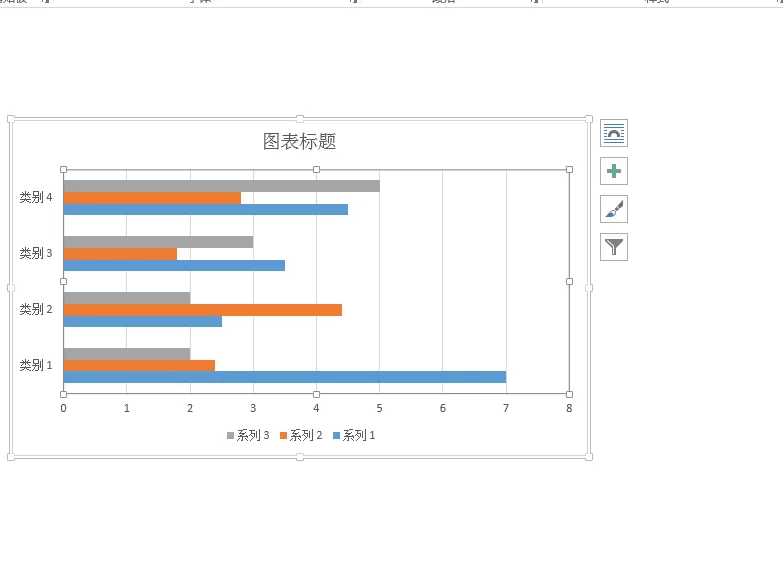Click the blue legend marker for 系列 1
This screenshot has width=783, height=563.
pyautogui.click(x=336, y=436)
